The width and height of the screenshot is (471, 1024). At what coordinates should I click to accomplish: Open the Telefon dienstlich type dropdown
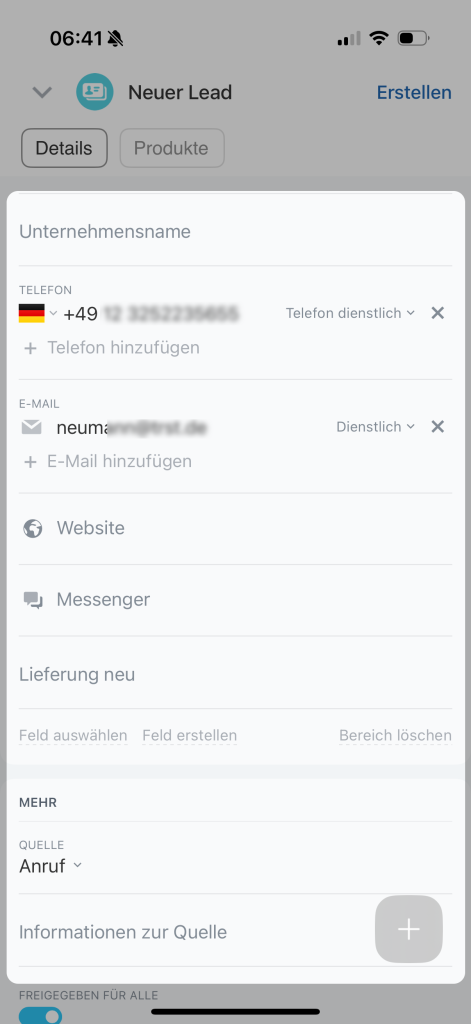(350, 313)
